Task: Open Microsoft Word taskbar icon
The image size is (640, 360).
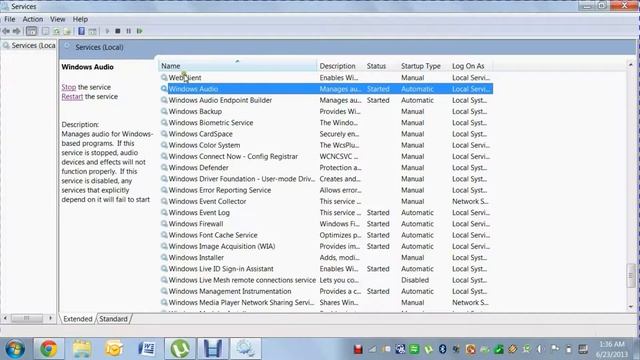Action: pyautogui.click(x=147, y=349)
